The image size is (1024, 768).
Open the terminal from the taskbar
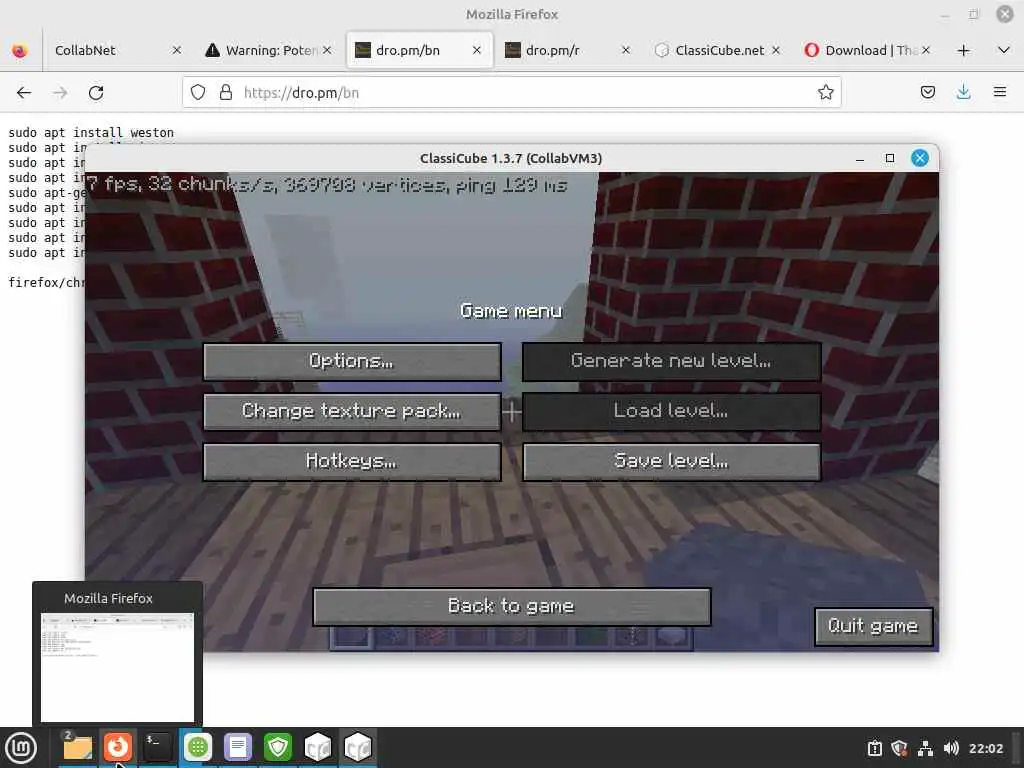tap(157, 748)
